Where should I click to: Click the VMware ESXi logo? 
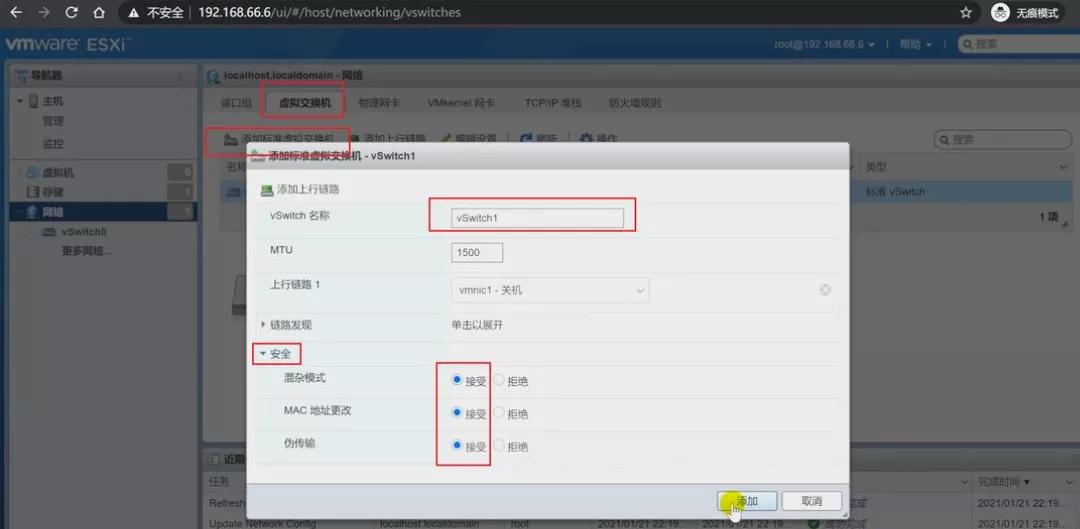[67, 45]
